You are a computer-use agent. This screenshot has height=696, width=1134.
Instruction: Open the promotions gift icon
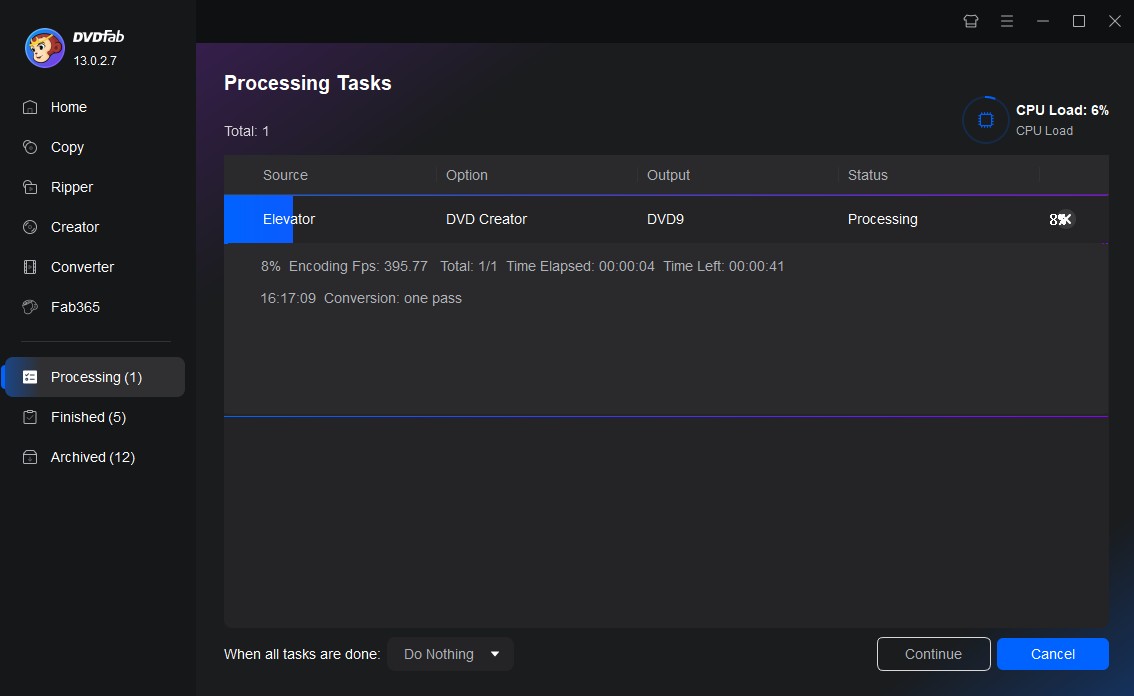coord(970,20)
